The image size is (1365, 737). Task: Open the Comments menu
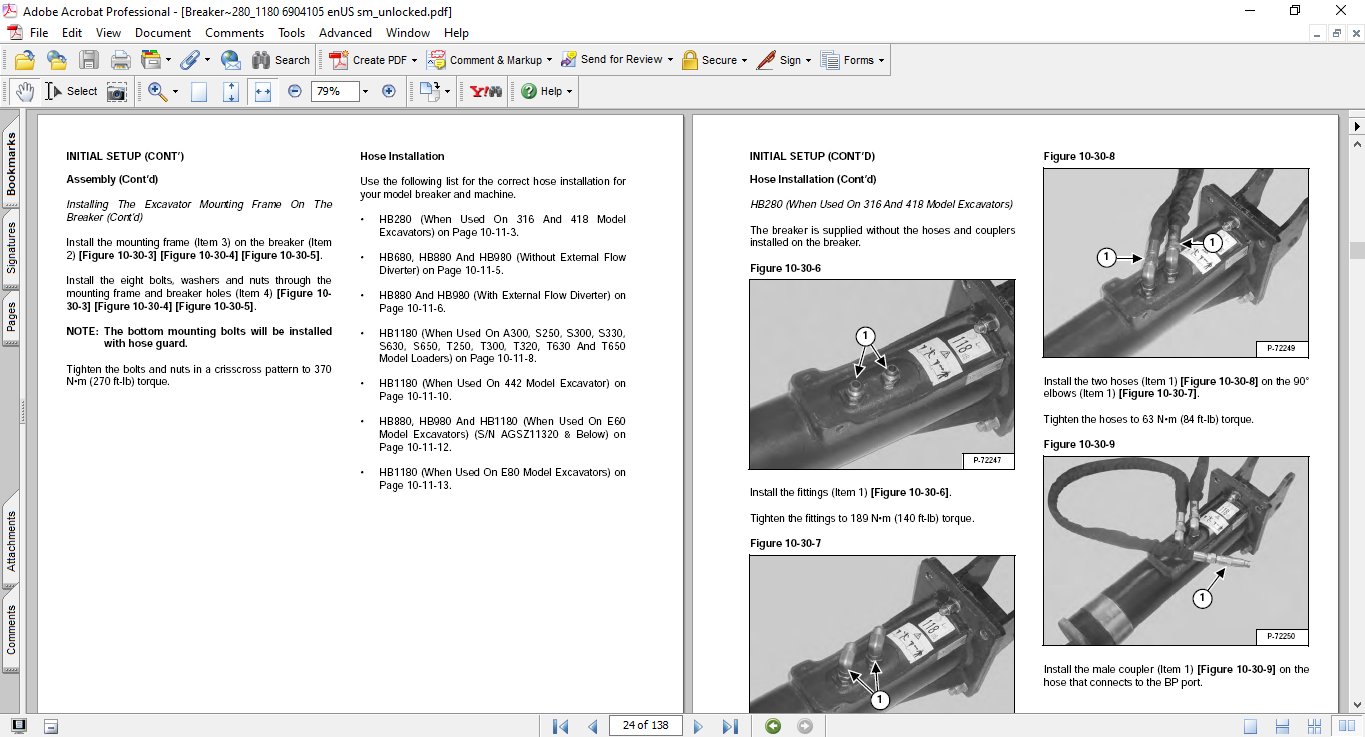[235, 32]
